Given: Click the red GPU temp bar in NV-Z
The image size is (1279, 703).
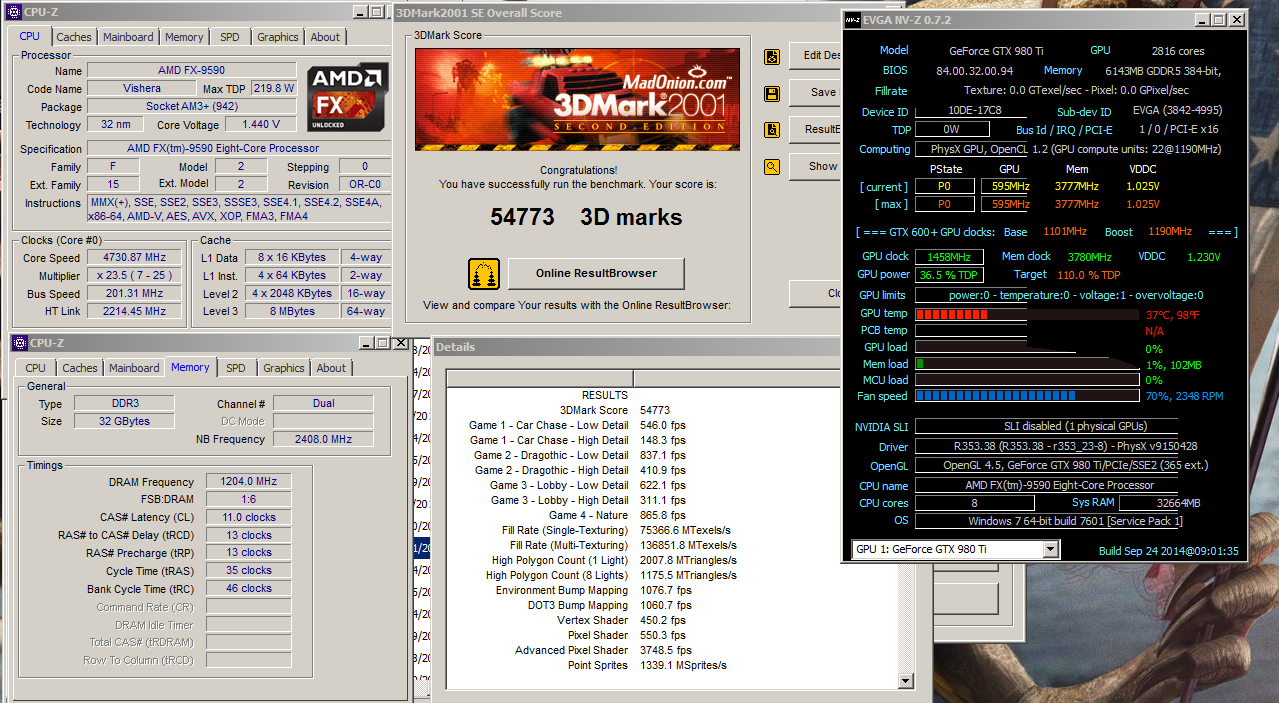Looking at the screenshot, I should coord(1027,314).
